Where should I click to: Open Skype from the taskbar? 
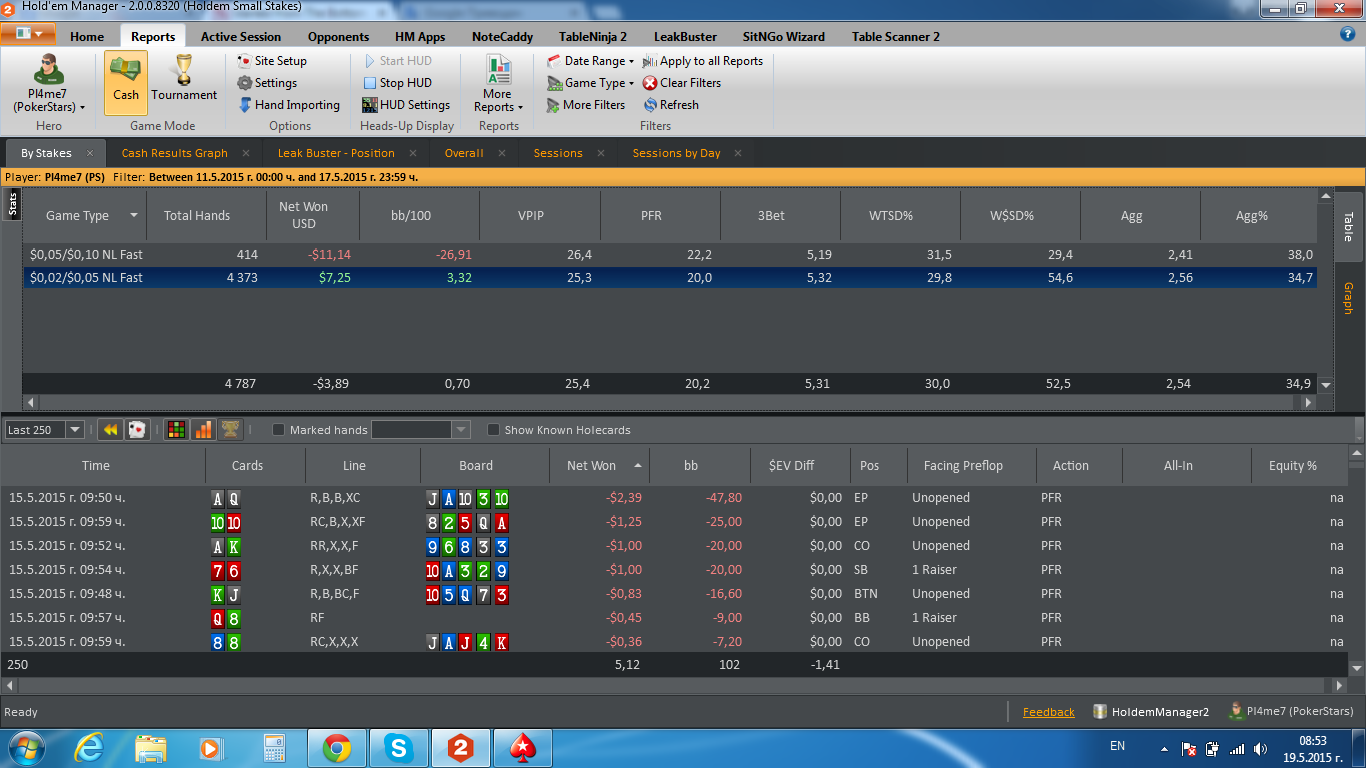[399, 748]
